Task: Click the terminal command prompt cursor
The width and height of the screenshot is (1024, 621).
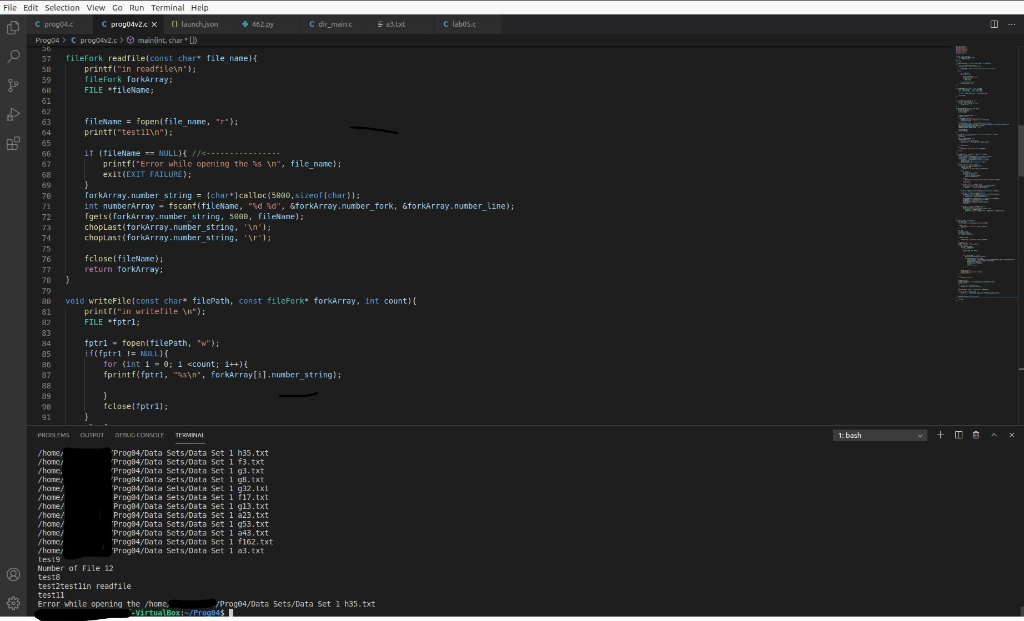Action: [231, 613]
